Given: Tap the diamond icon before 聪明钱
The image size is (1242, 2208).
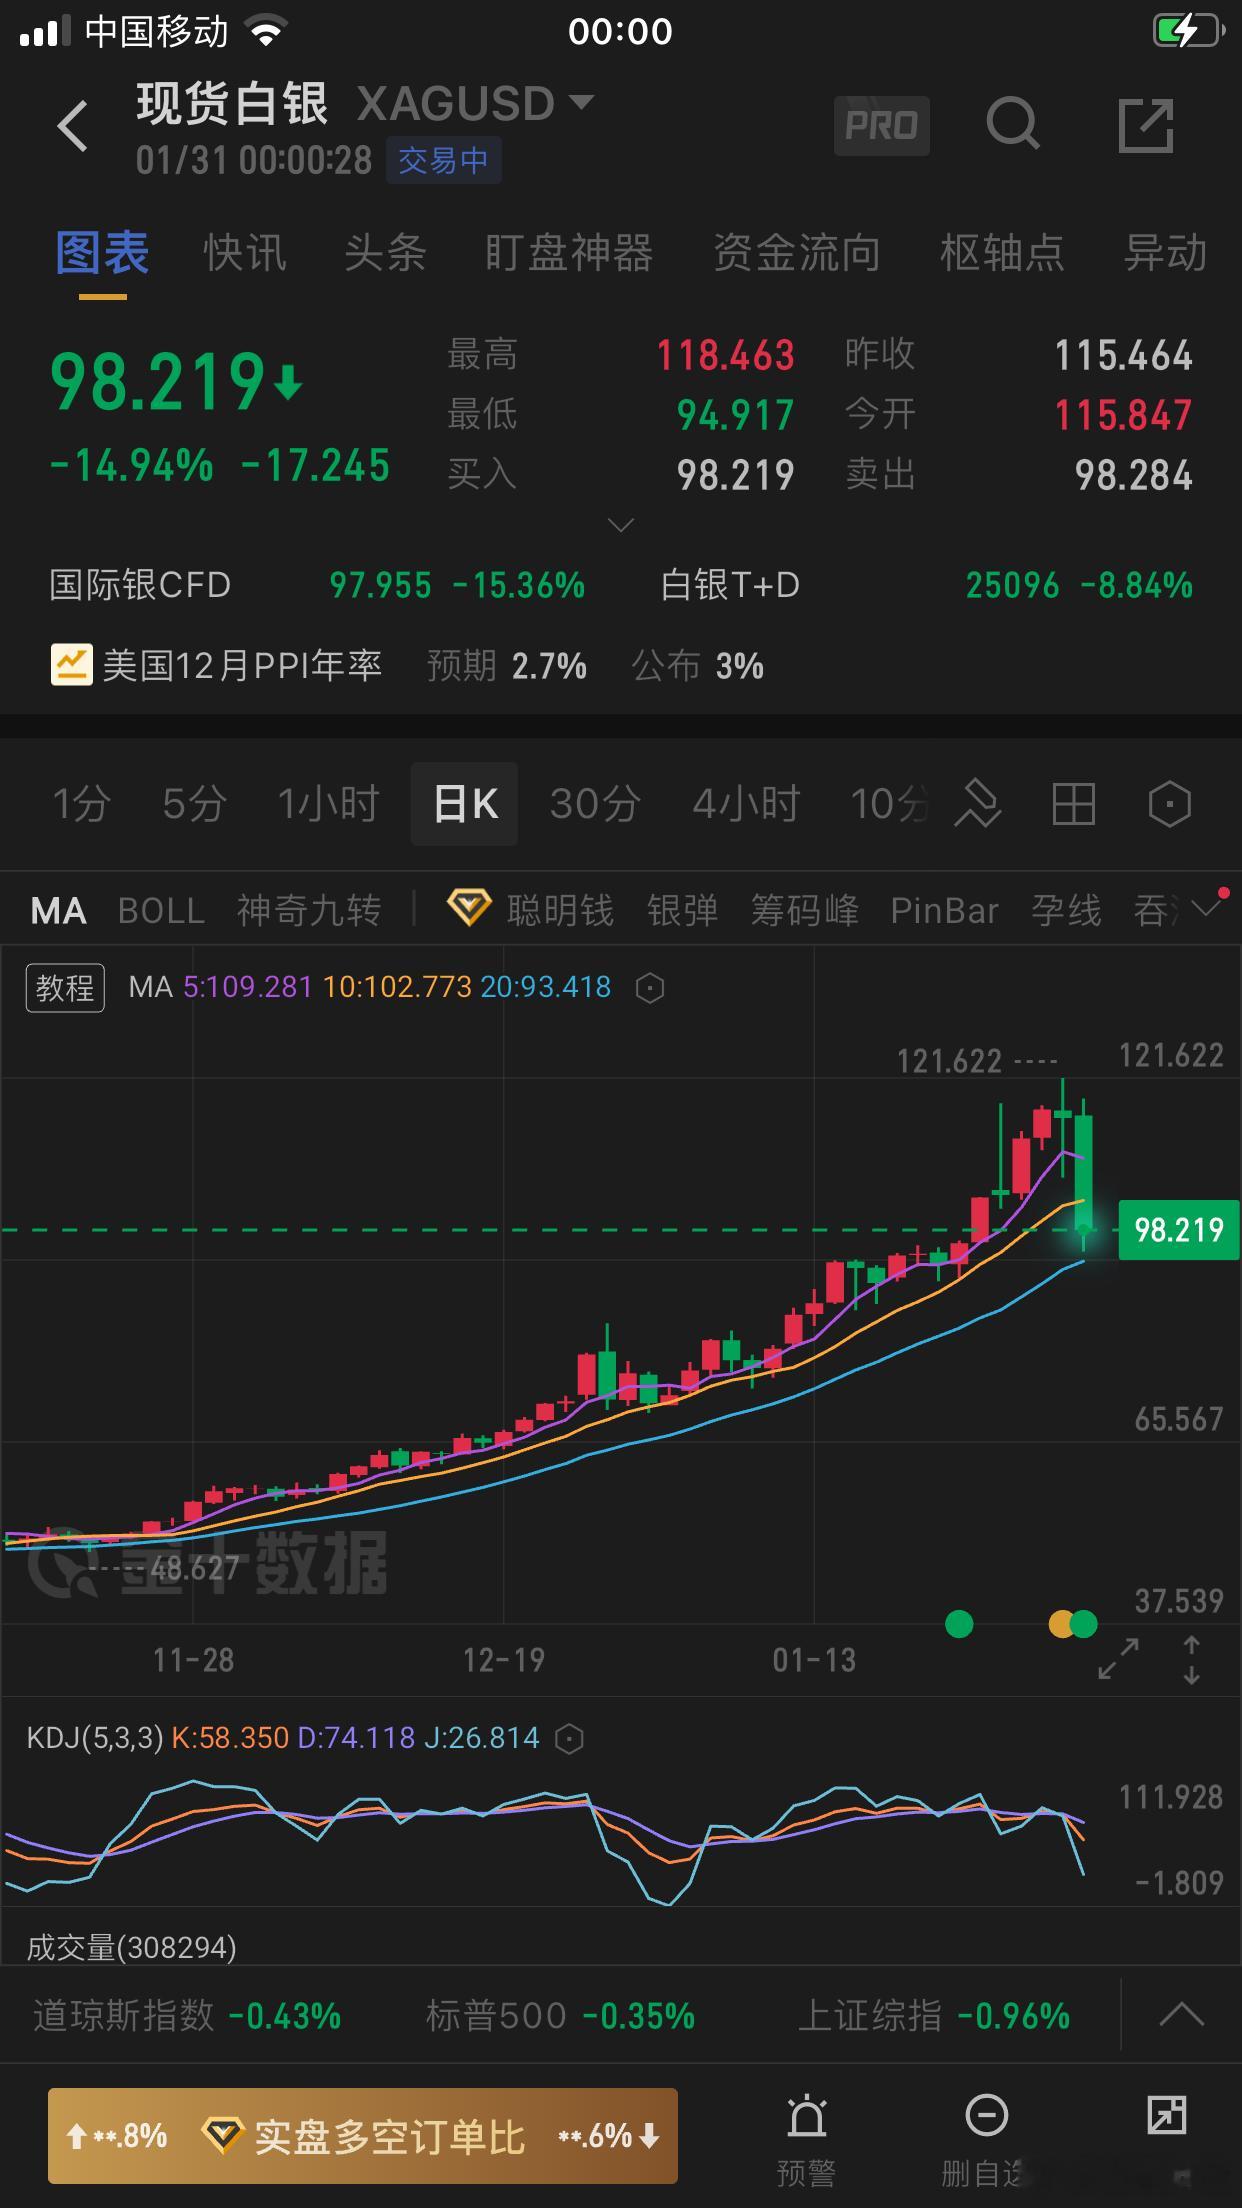Looking at the screenshot, I should [x=469, y=908].
